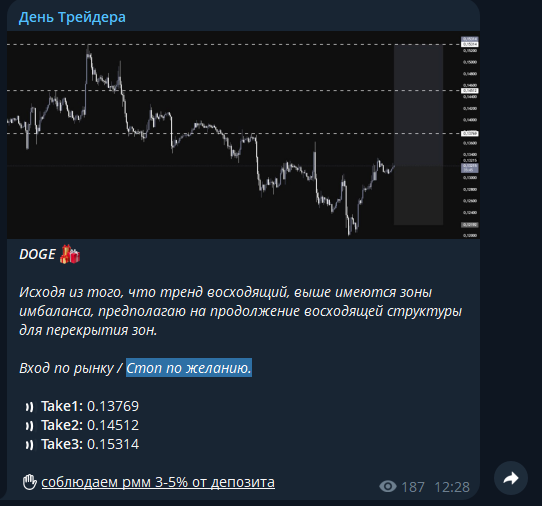The image size is (542, 506).
Task: Click the message timestamp 12:28
Action: pyautogui.click(x=452, y=487)
